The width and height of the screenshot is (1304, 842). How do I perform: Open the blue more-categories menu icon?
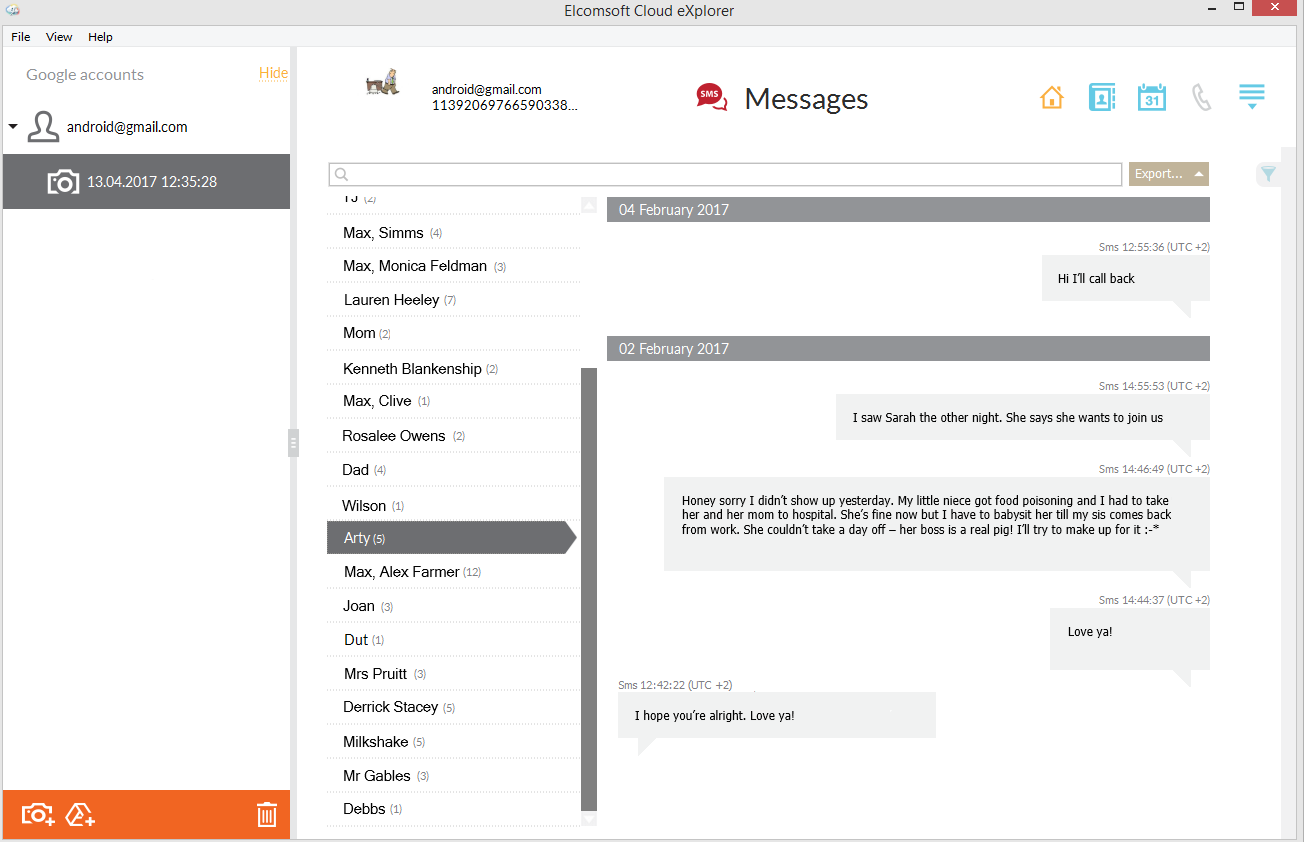click(x=1251, y=97)
